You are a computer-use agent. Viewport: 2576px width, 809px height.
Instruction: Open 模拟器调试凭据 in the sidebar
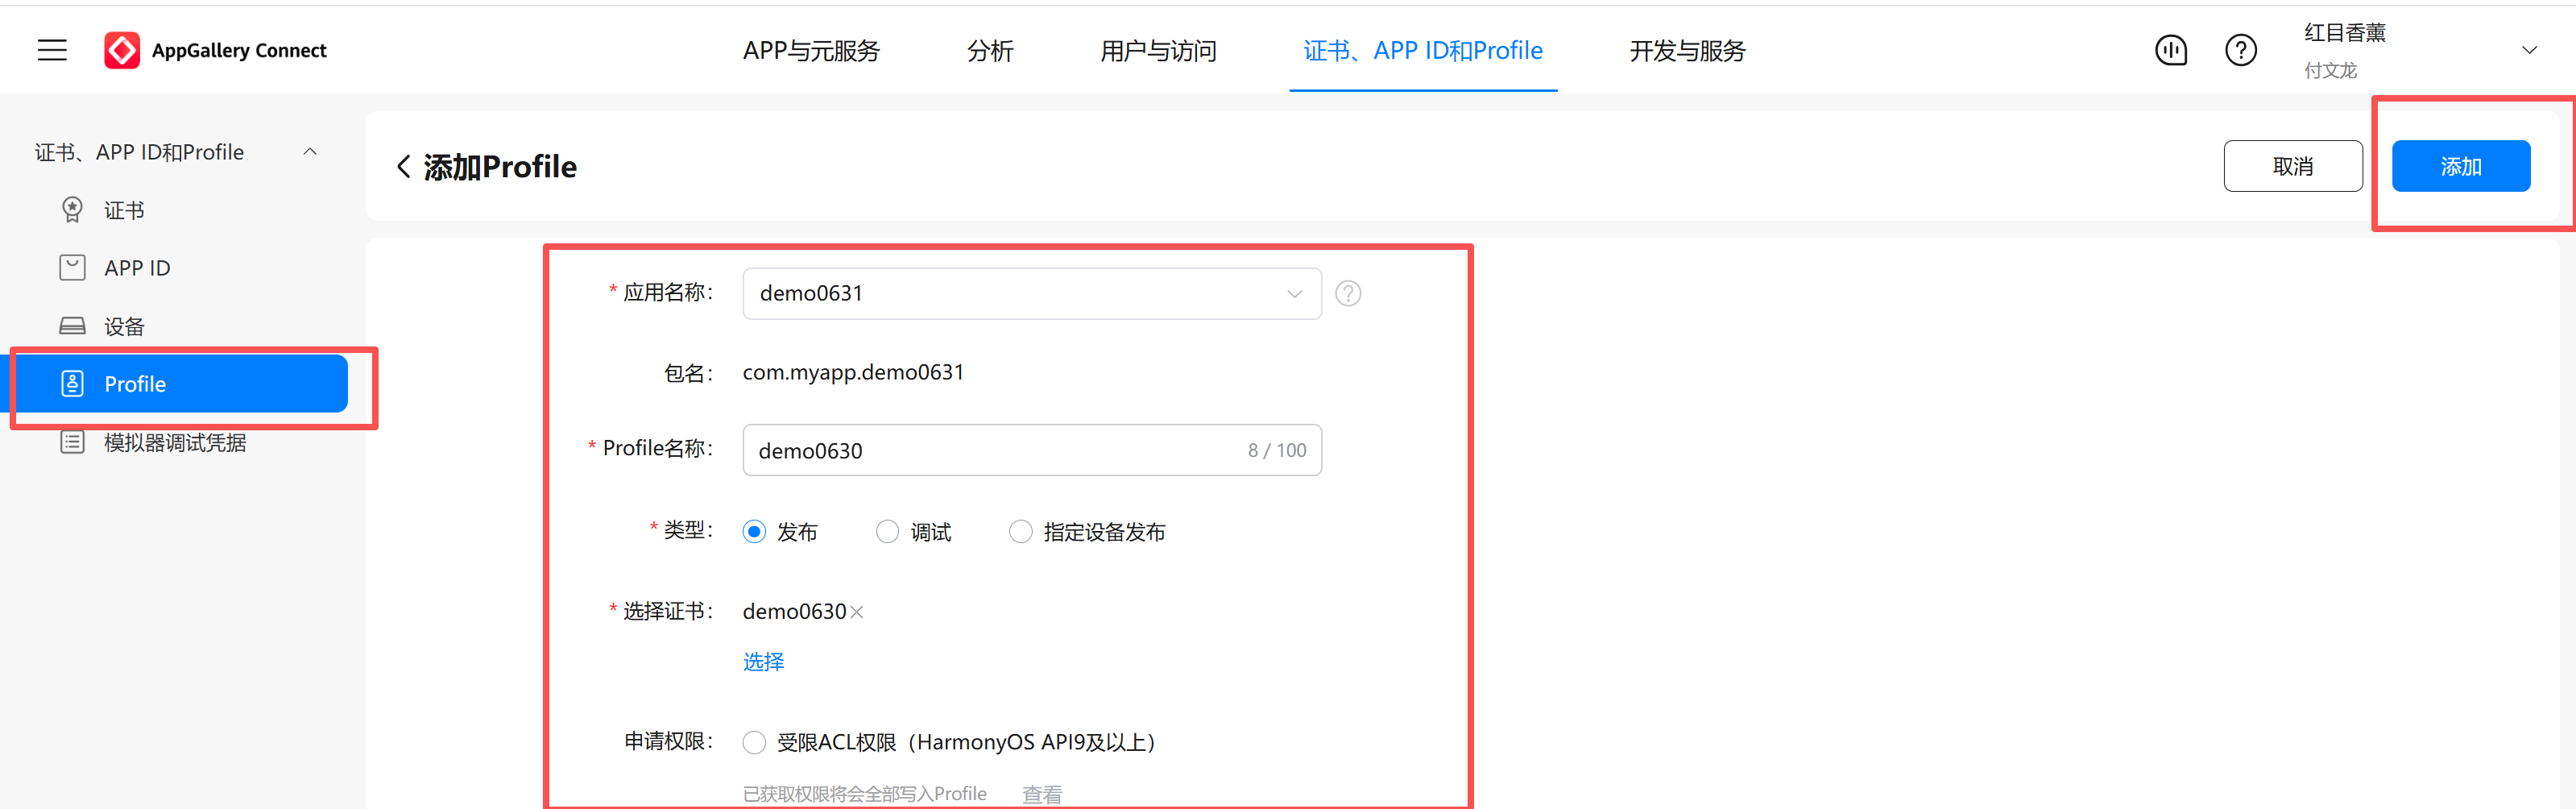[175, 443]
